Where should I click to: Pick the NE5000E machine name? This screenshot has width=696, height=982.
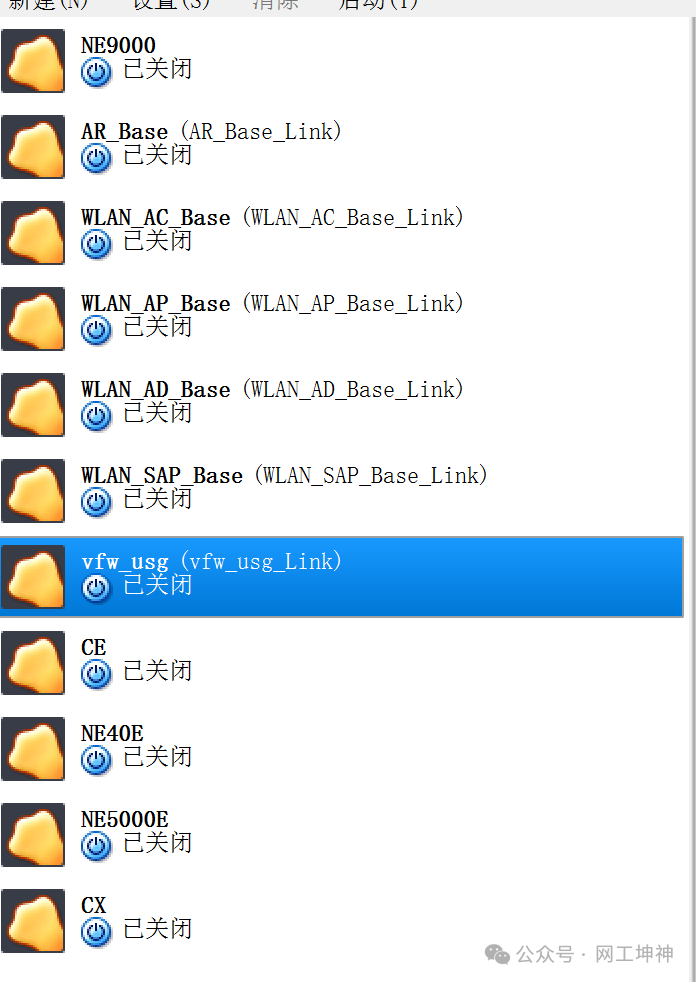(125, 819)
